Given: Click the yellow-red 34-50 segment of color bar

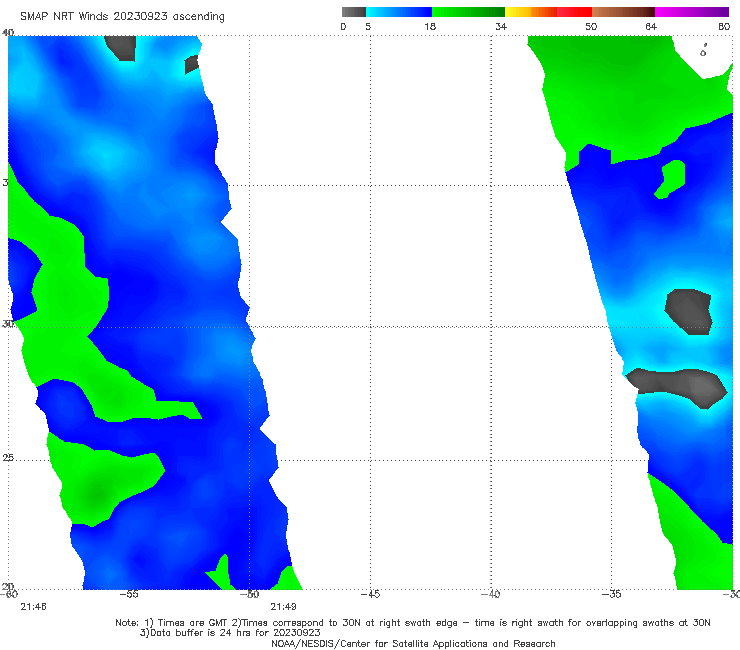Looking at the screenshot, I should tap(548, 12).
